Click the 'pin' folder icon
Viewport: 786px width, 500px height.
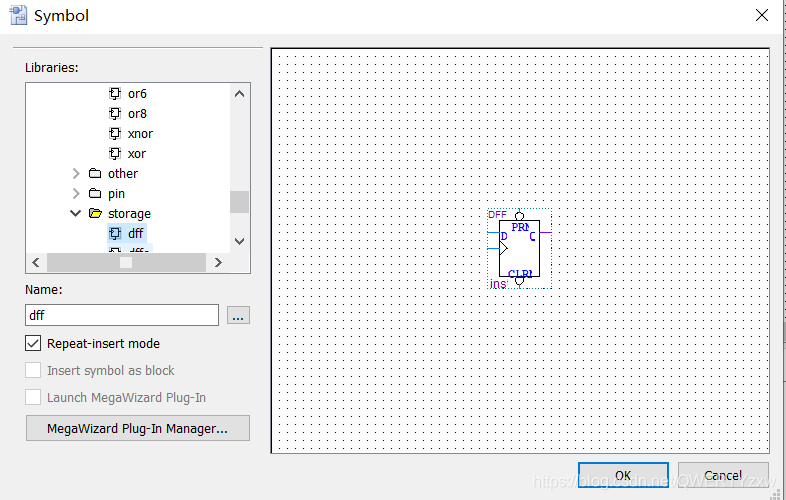tap(95, 194)
